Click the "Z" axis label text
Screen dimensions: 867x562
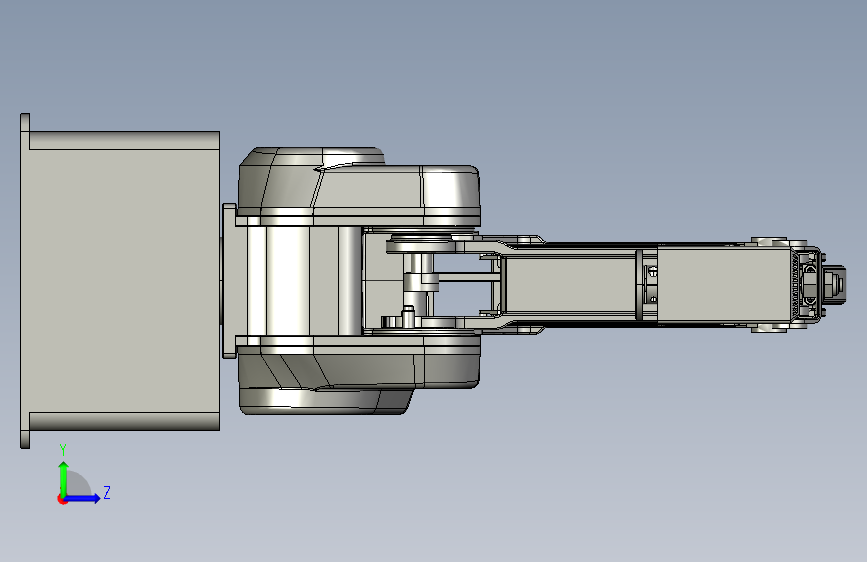107,492
